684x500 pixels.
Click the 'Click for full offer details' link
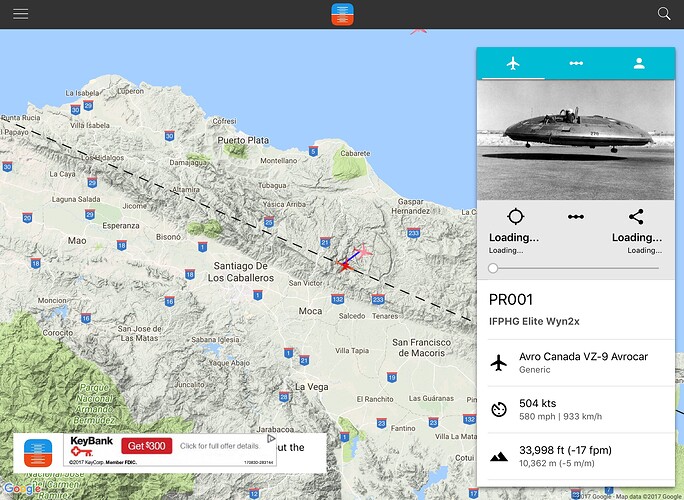click(220, 446)
